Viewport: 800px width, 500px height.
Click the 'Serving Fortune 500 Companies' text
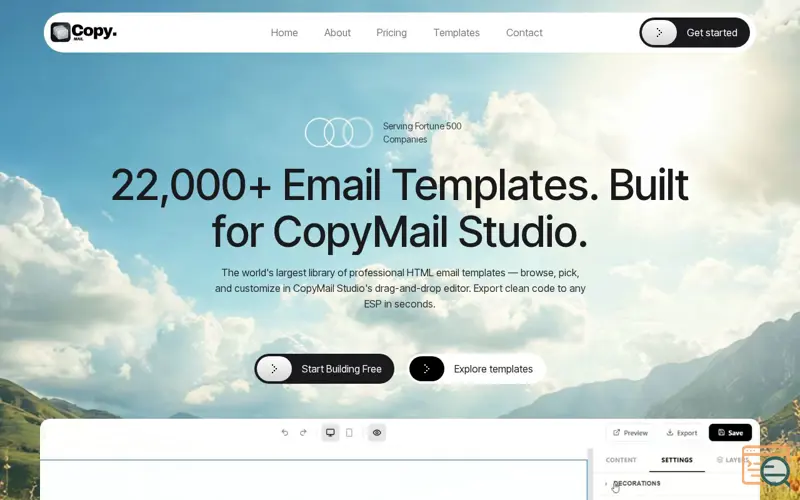422,133
